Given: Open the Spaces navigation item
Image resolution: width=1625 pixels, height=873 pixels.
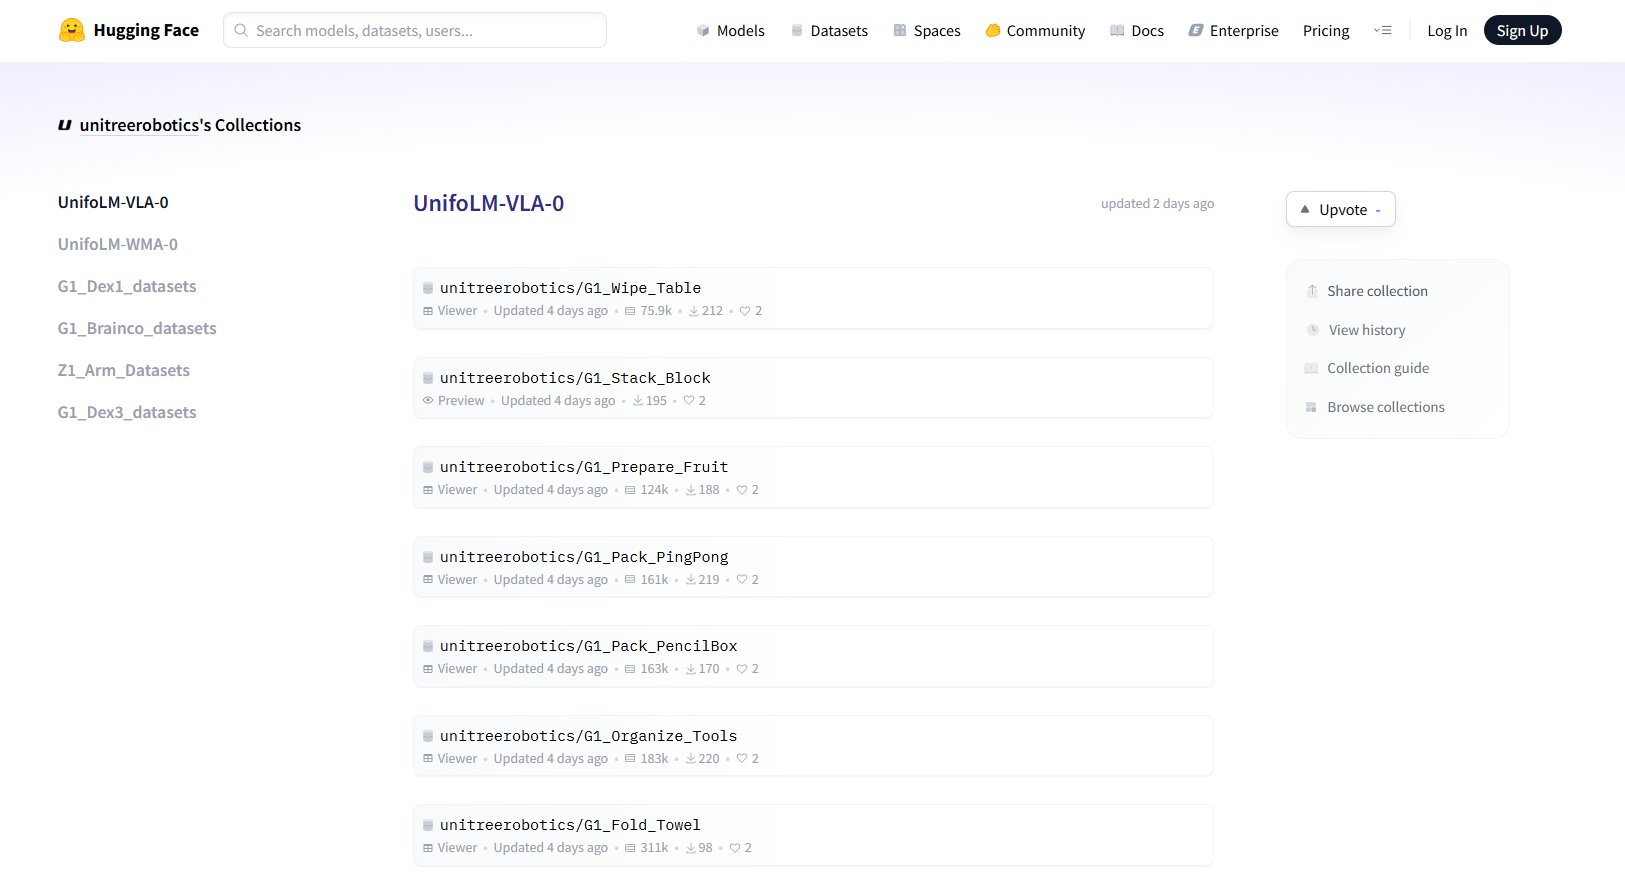Looking at the screenshot, I should tap(926, 31).
